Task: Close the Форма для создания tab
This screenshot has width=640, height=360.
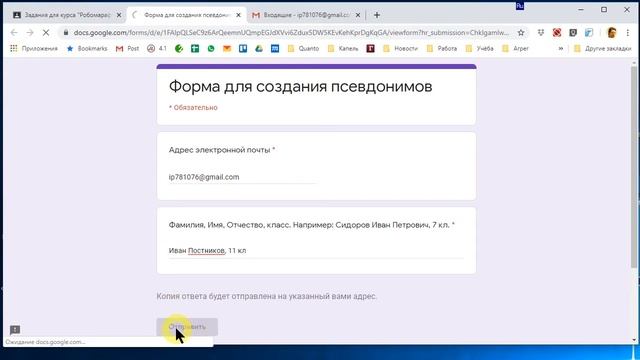Action: point(238,15)
